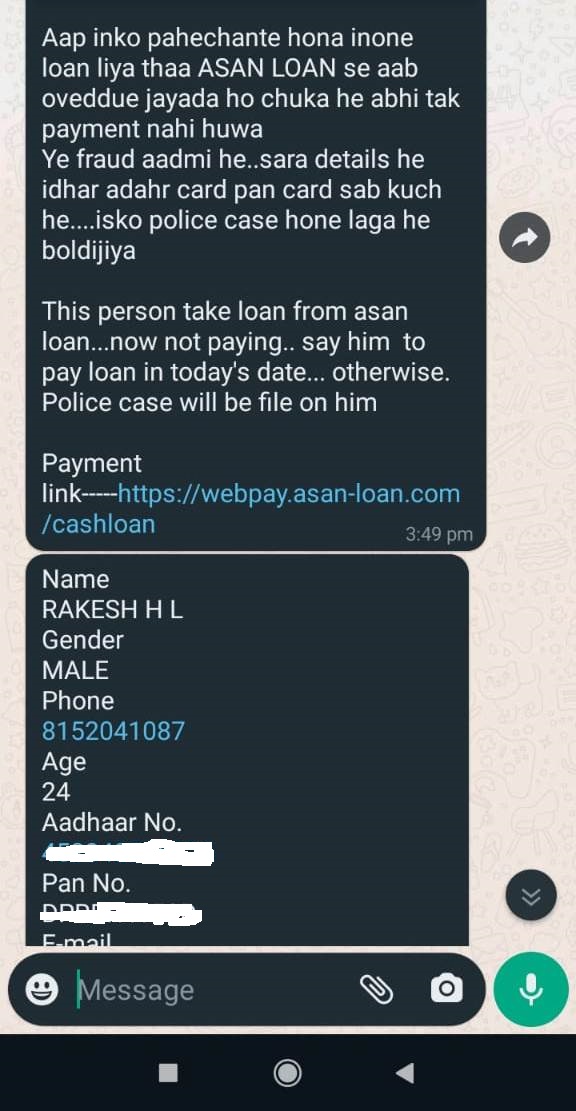The width and height of the screenshot is (576, 1111).
Task: Tap the redacted Pan No. value
Action: click(121, 914)
